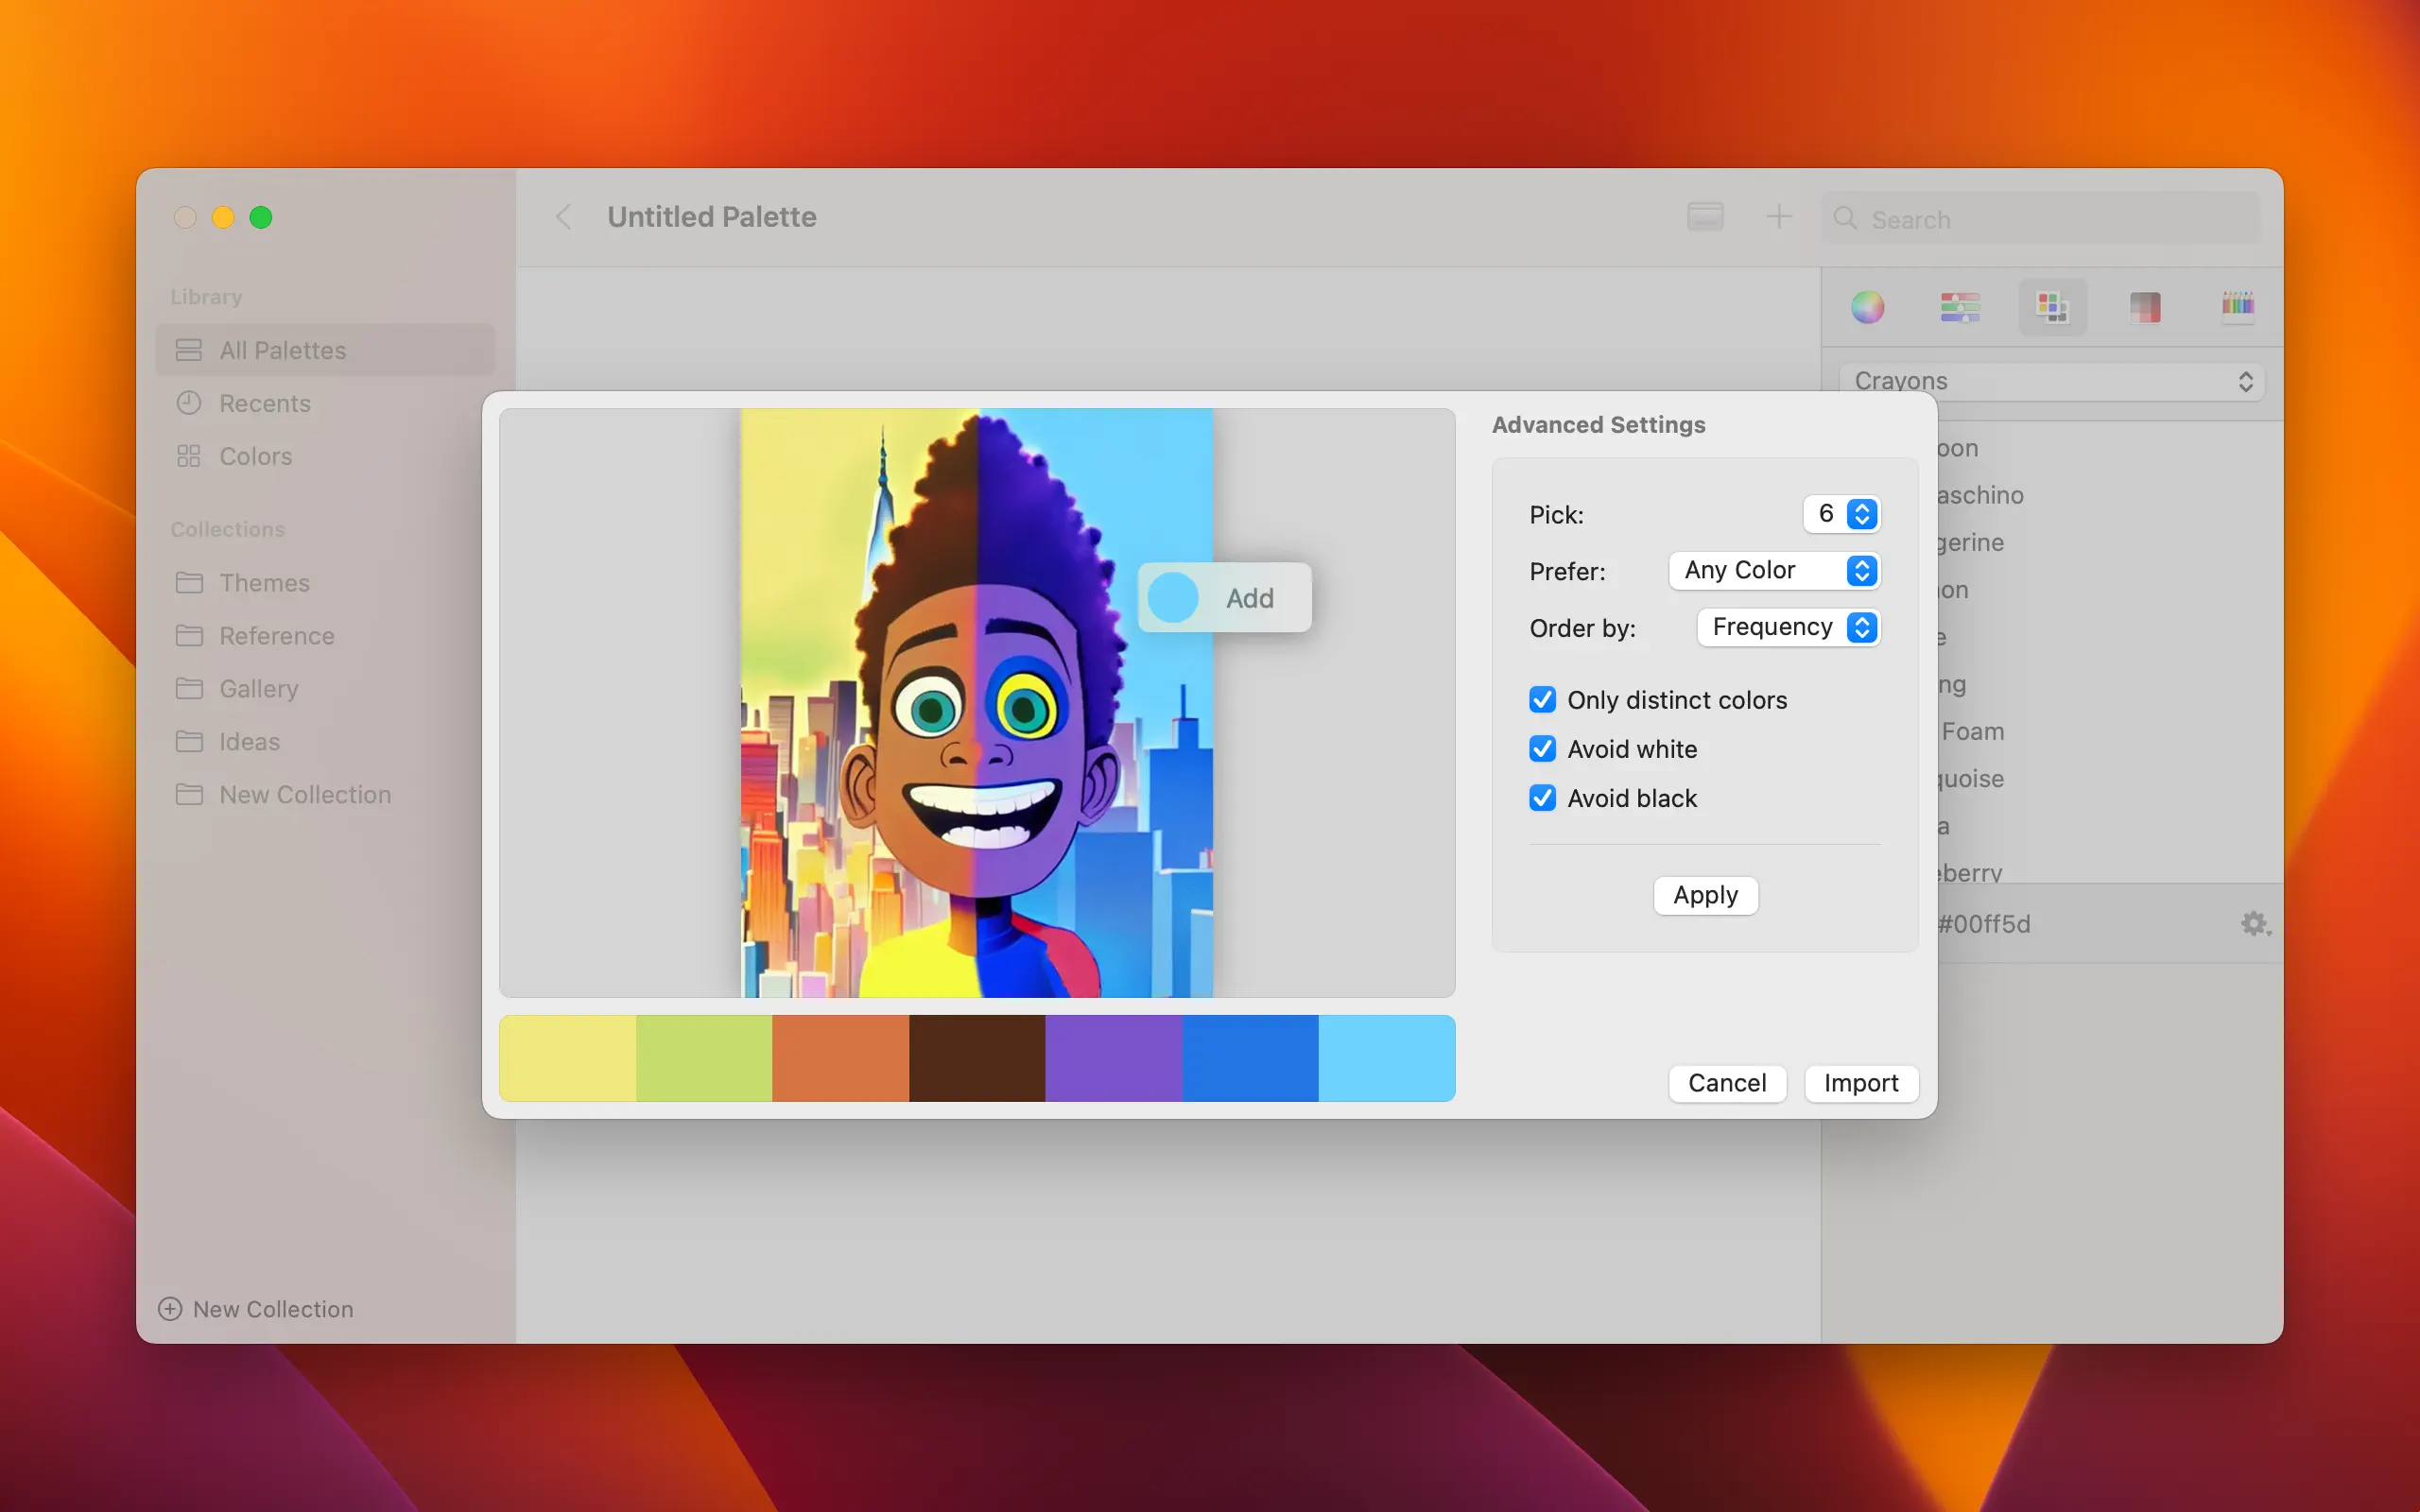Screen dimensions: 2420x1512
Task: Switch to color sliders picker tab
Action: click(1959, 307)
